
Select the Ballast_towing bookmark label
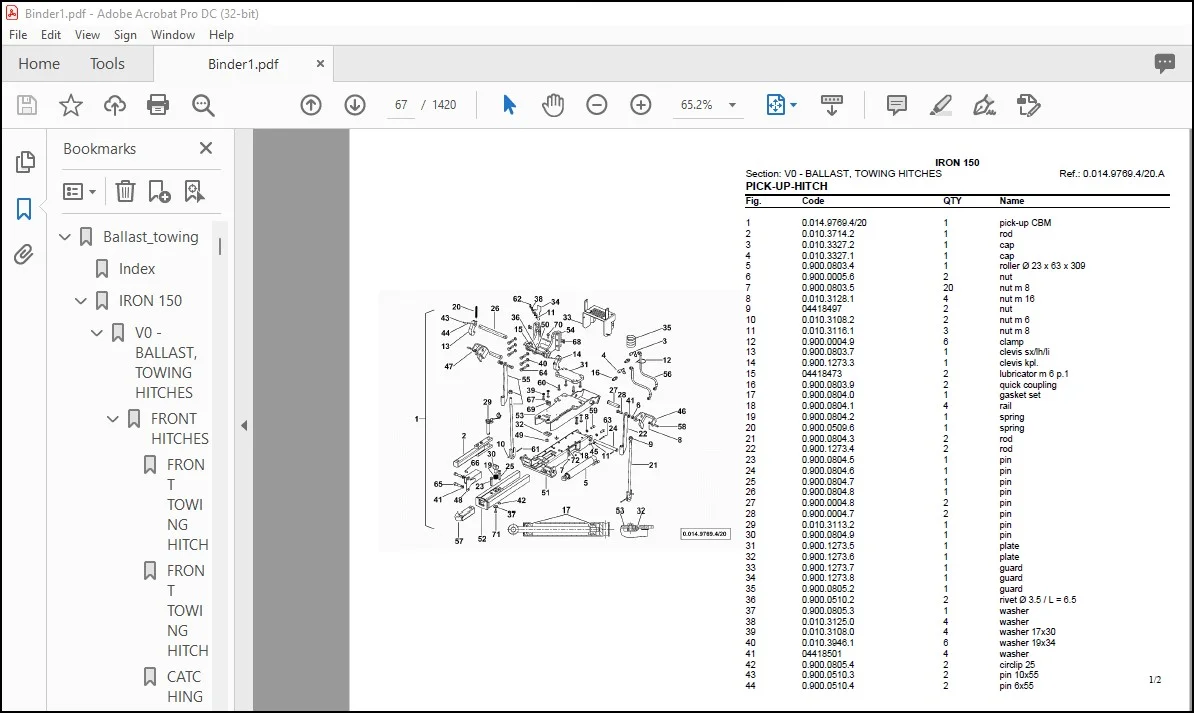(151, 237)
